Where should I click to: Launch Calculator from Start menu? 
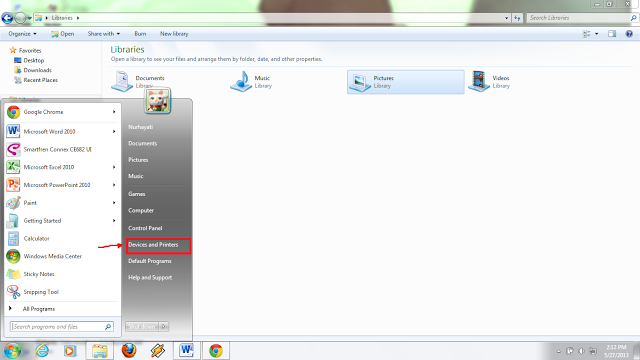[x=61, y=238]
